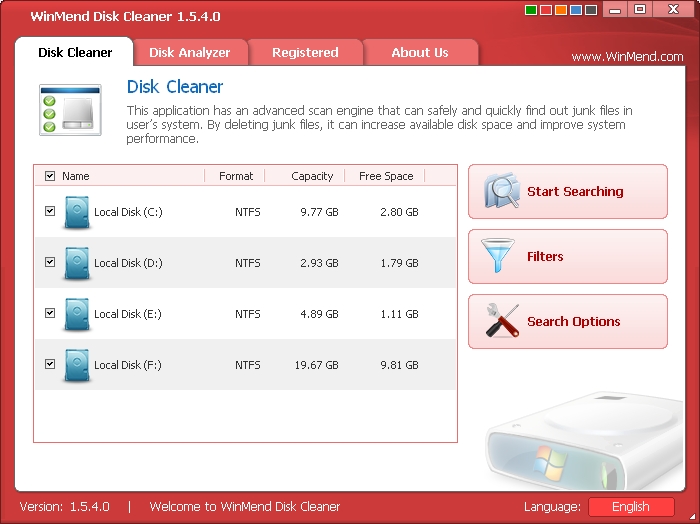The width and height of the screenshot is (700, 524).
Task: Select the red theme color swatch
Action: [x=546, y=10]
